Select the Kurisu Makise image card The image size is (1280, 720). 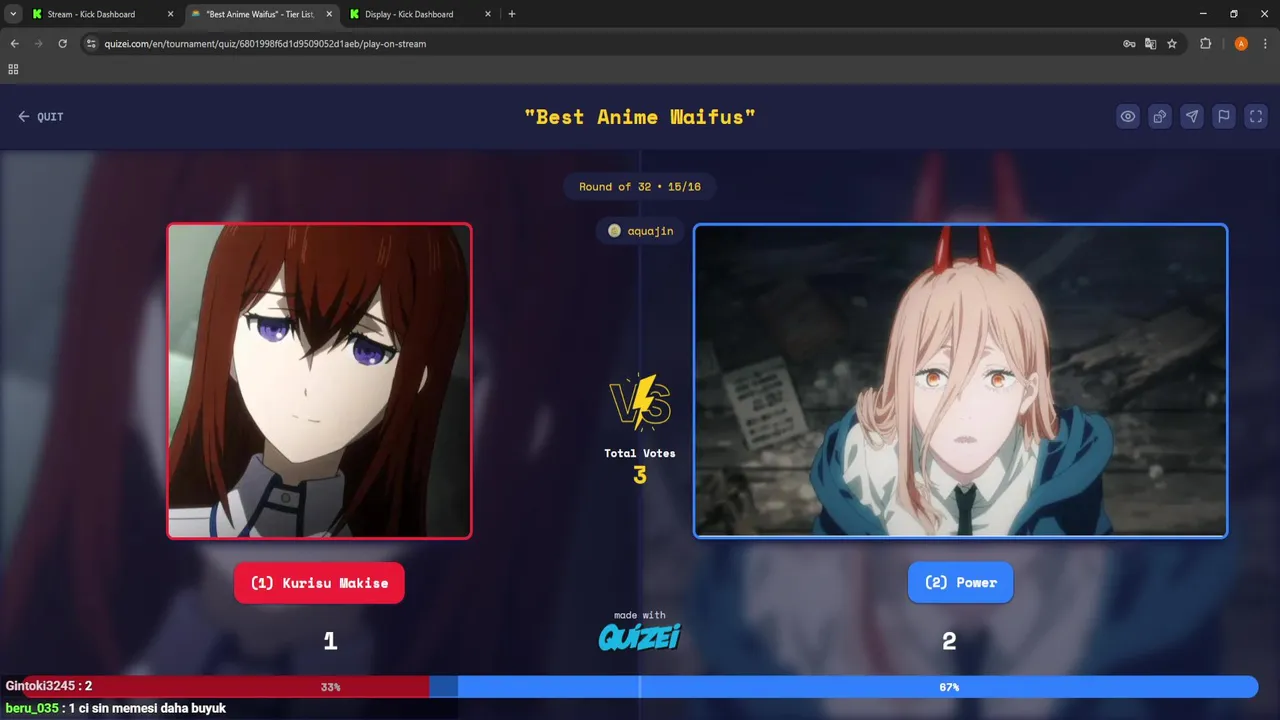coord(319,381)
